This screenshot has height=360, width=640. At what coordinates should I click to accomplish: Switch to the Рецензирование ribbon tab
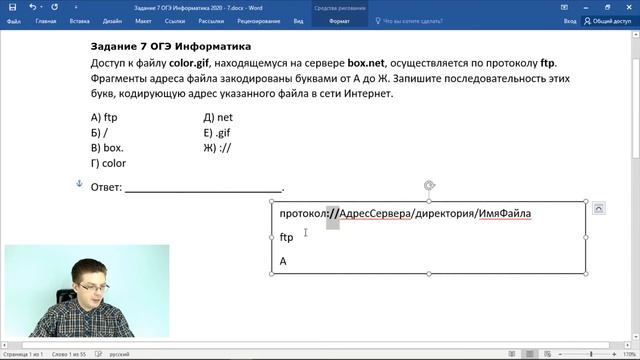(x=259, y=21)
